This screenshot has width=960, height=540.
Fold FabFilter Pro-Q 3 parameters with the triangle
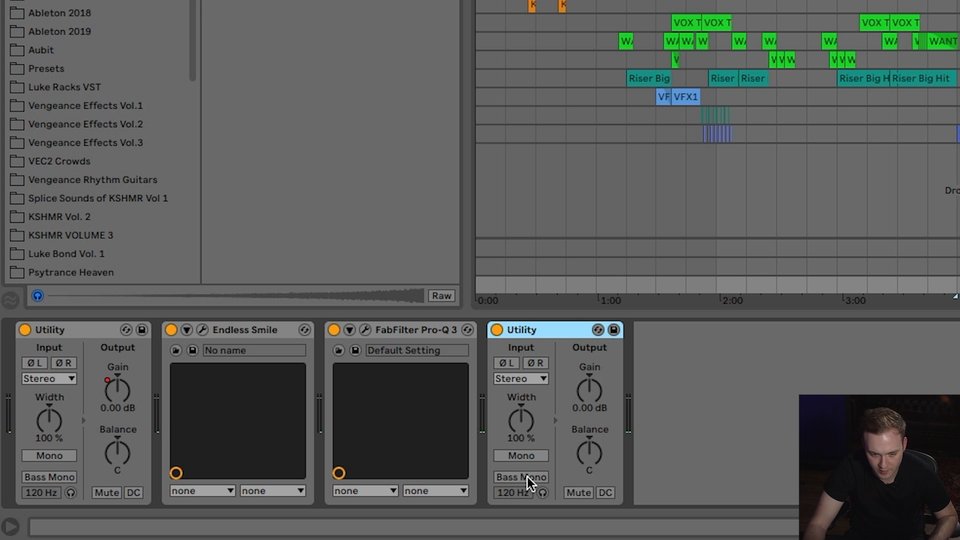349,330
